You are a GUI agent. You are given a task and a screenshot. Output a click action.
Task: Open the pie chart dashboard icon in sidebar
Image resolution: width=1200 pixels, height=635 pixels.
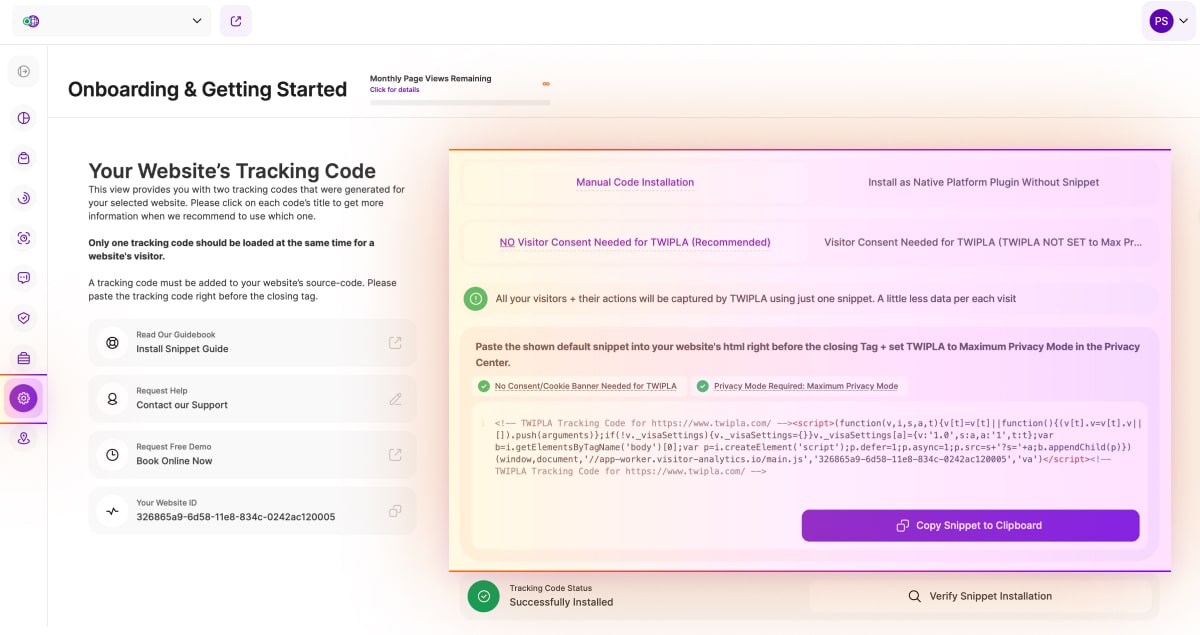[24, 118]
